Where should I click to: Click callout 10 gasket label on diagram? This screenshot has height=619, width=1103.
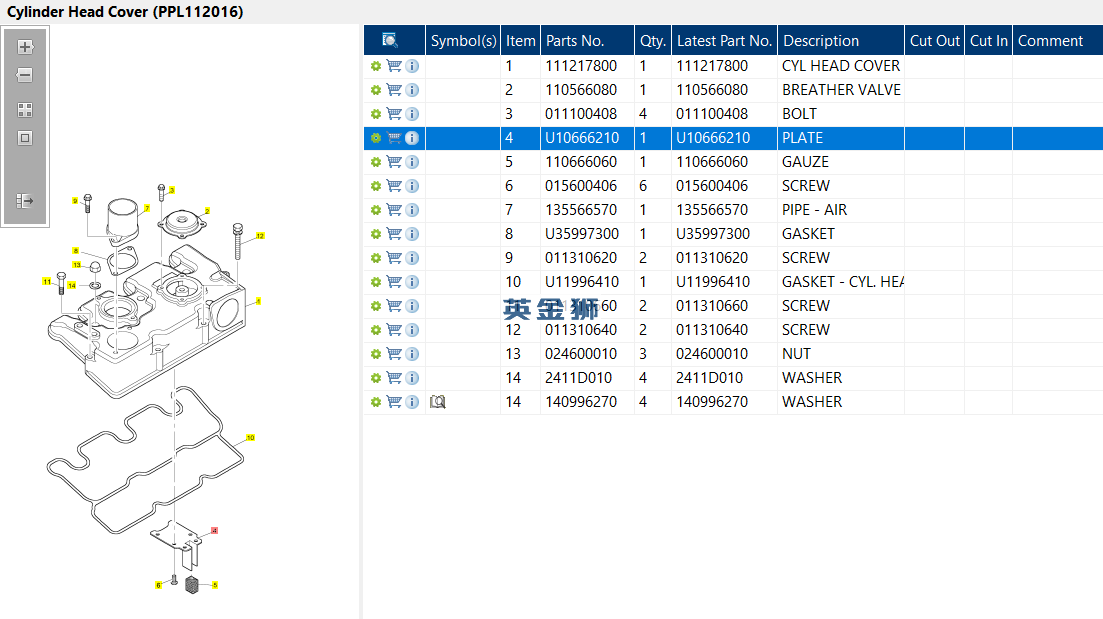click(250, 437)
